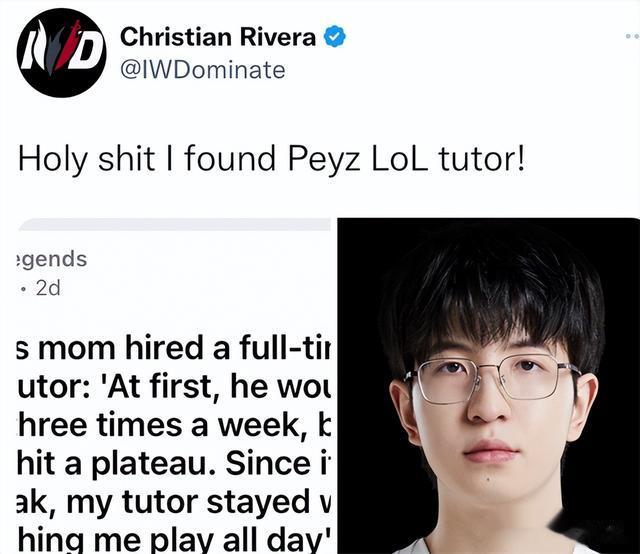The height and width of the screenshot is (554, 640).
Task: Click the white letter D in avatar logo
Action: point(89,51)
